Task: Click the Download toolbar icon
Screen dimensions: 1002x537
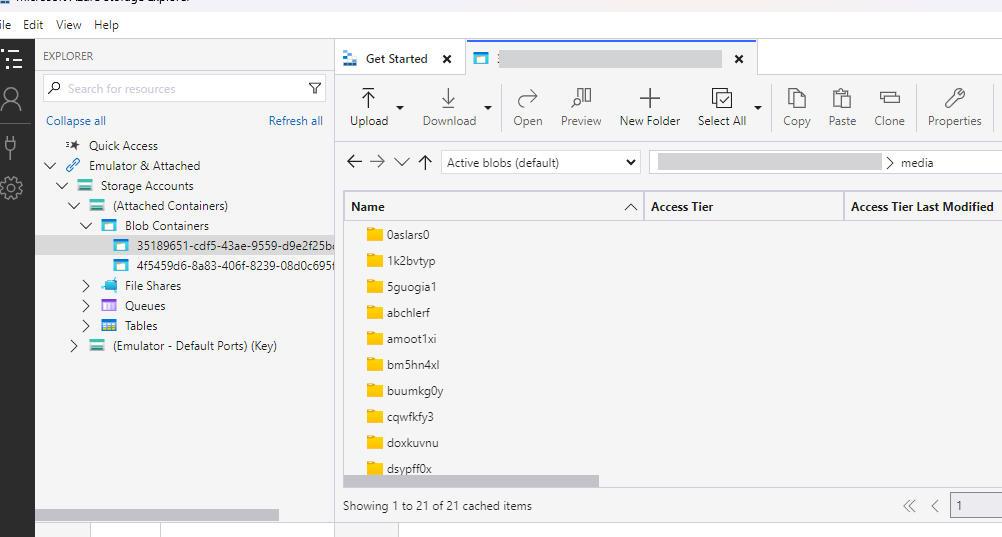Action: [448, 98]
